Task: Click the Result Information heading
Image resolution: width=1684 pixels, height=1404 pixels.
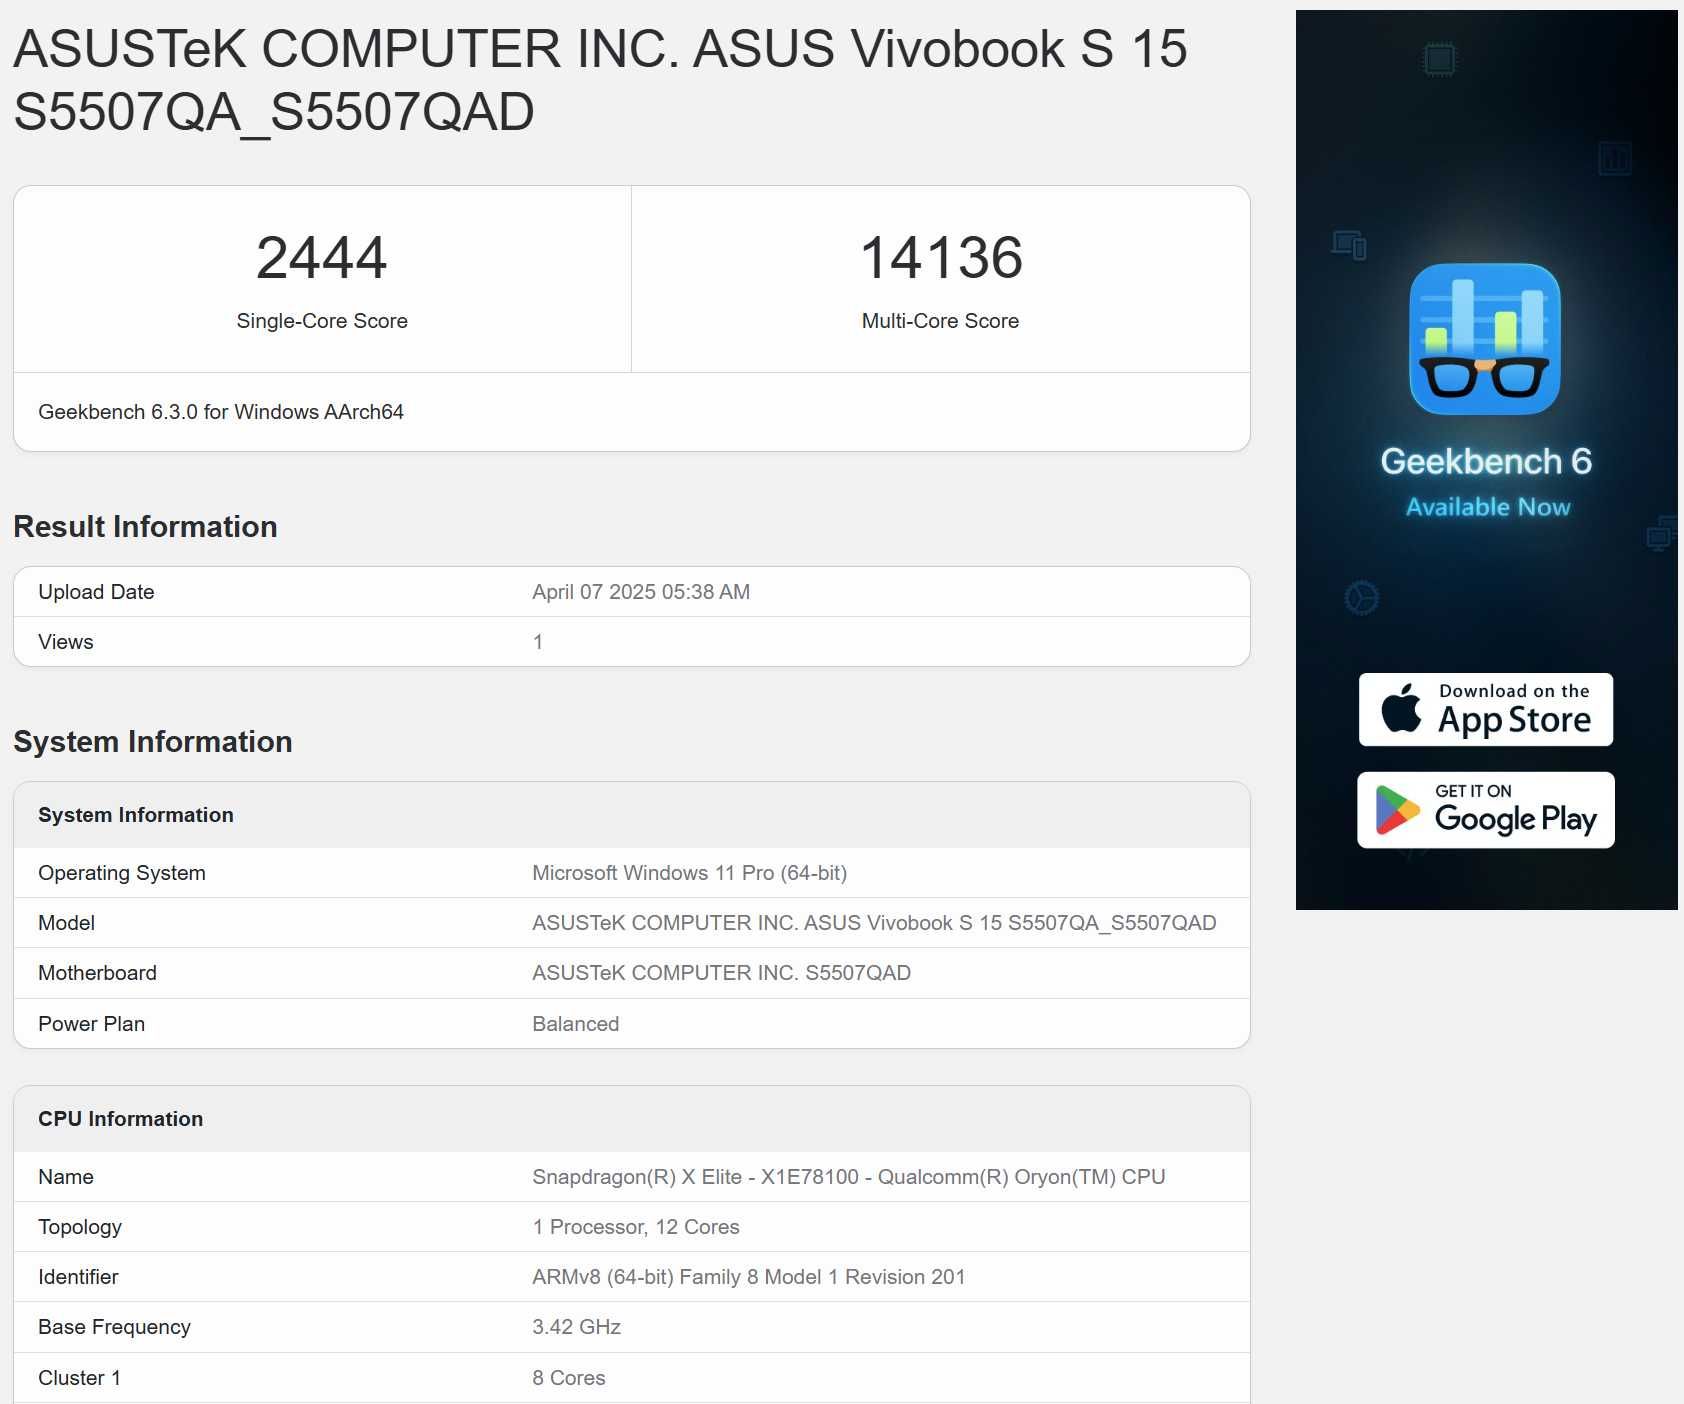Action: 145,526
